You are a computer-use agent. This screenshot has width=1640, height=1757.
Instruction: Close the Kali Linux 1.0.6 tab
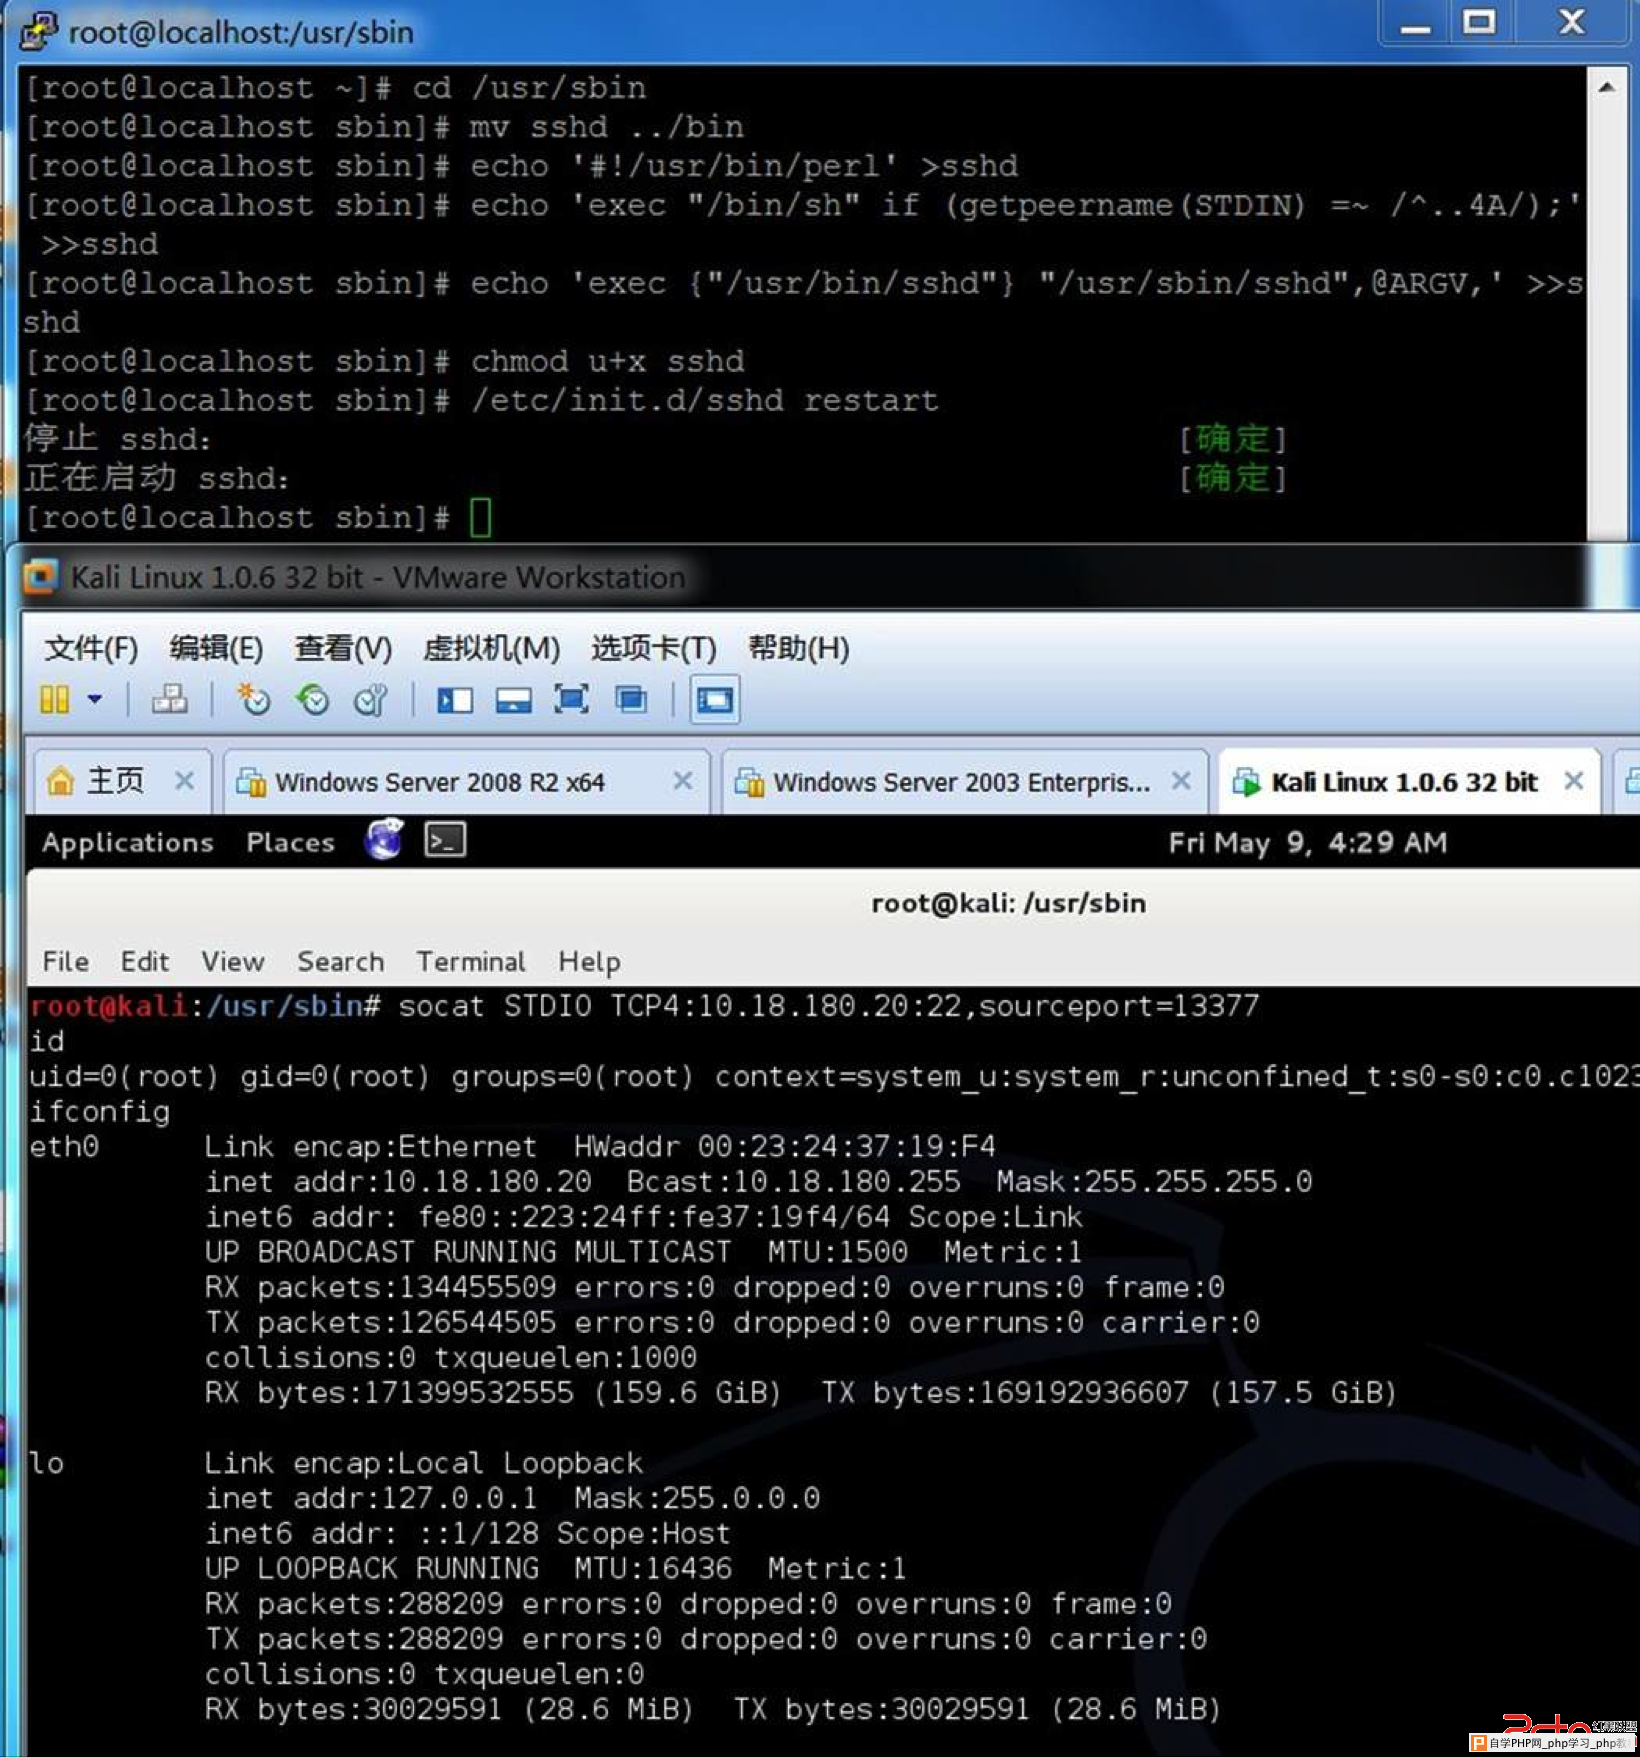[x=1573, y=780]
